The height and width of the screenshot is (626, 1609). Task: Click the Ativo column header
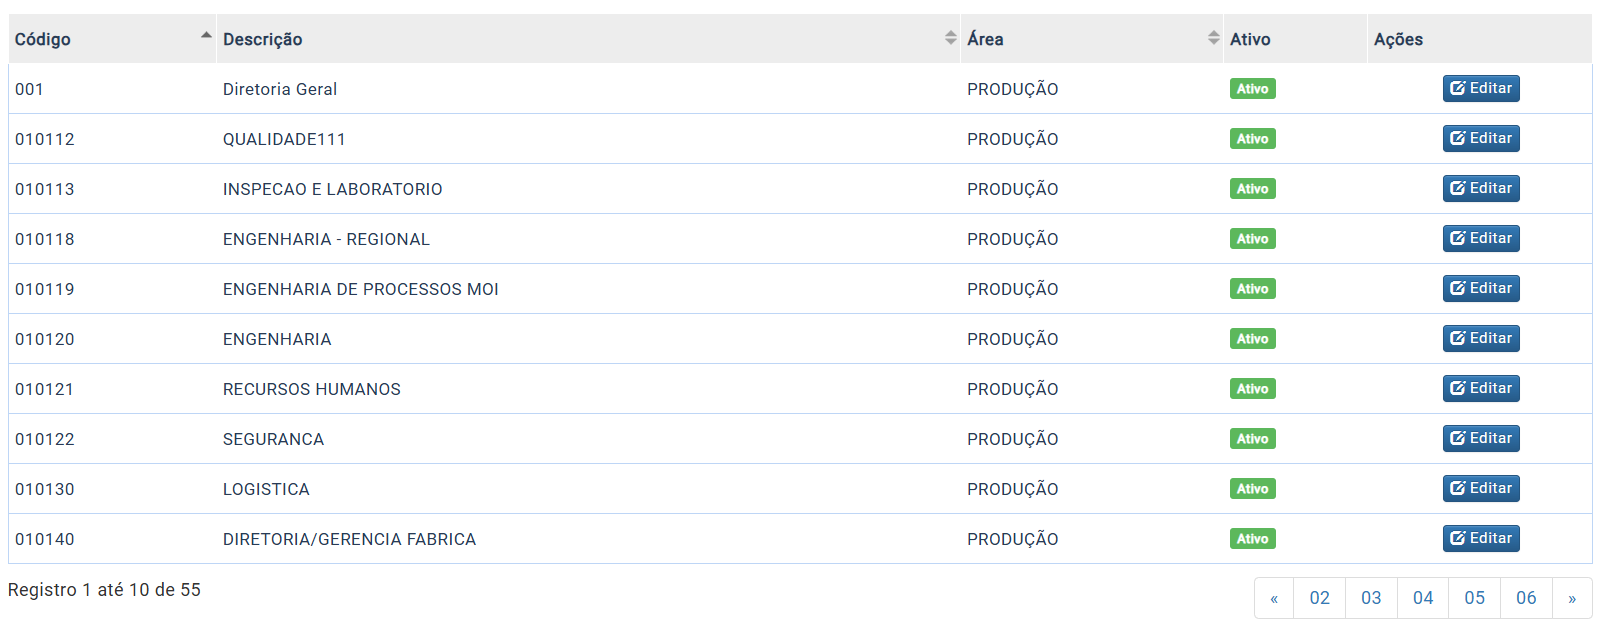coord(1250,39)
